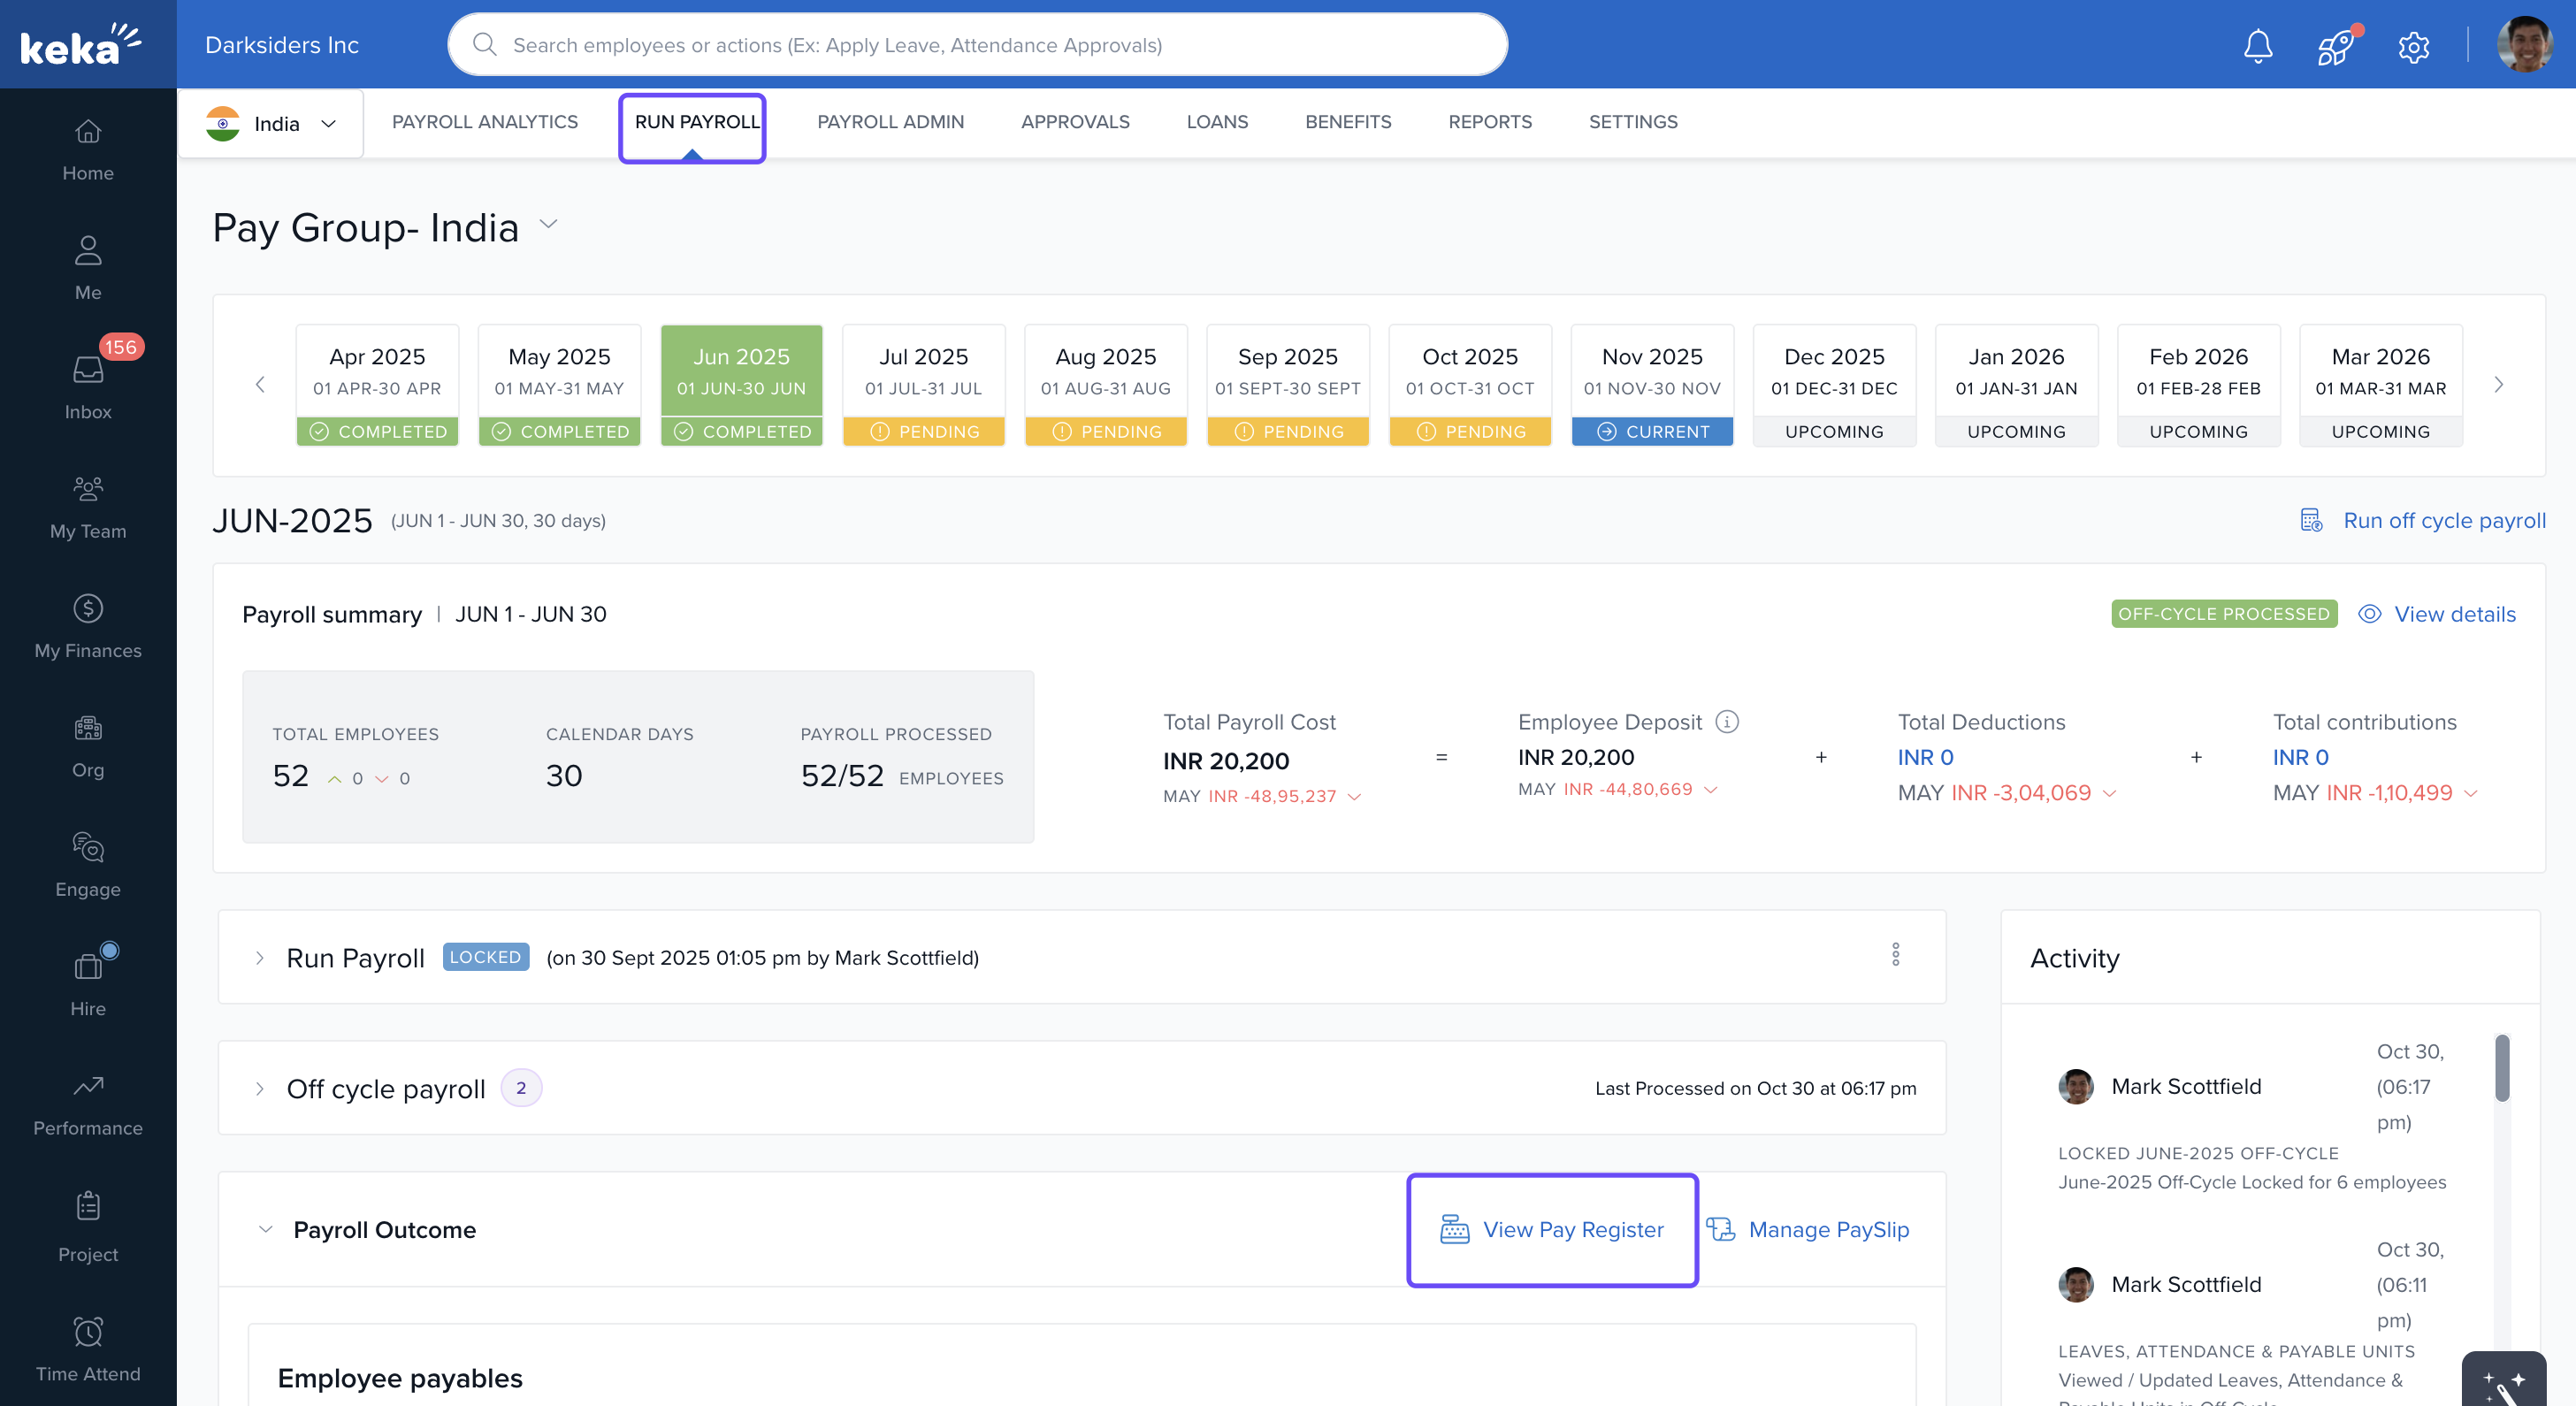
Task: Click the Run off cycle payroll link
Action: [2443, 520]
